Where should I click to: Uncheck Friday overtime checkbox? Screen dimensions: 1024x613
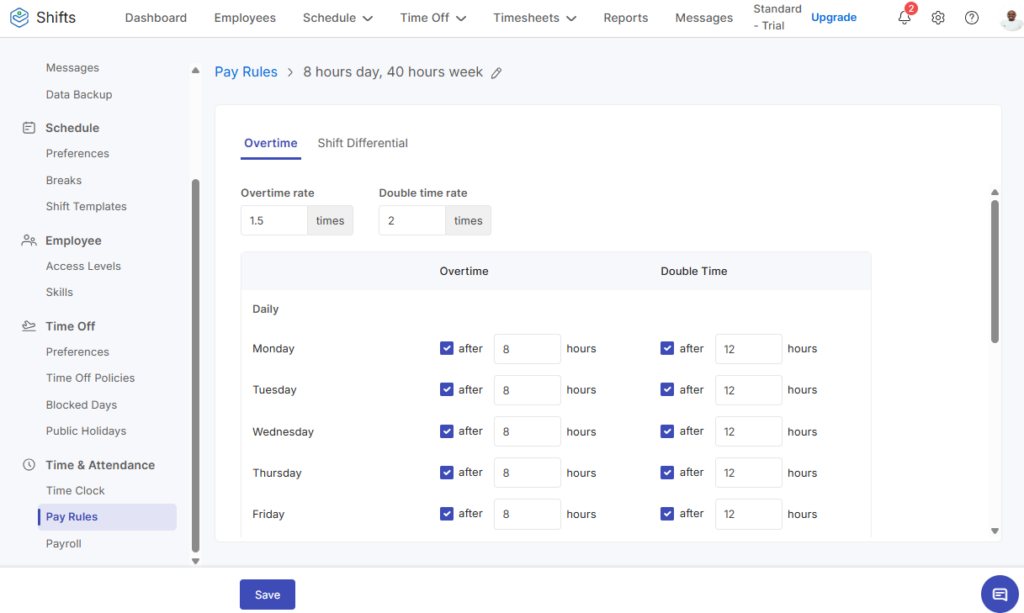(x=447, y=514)
